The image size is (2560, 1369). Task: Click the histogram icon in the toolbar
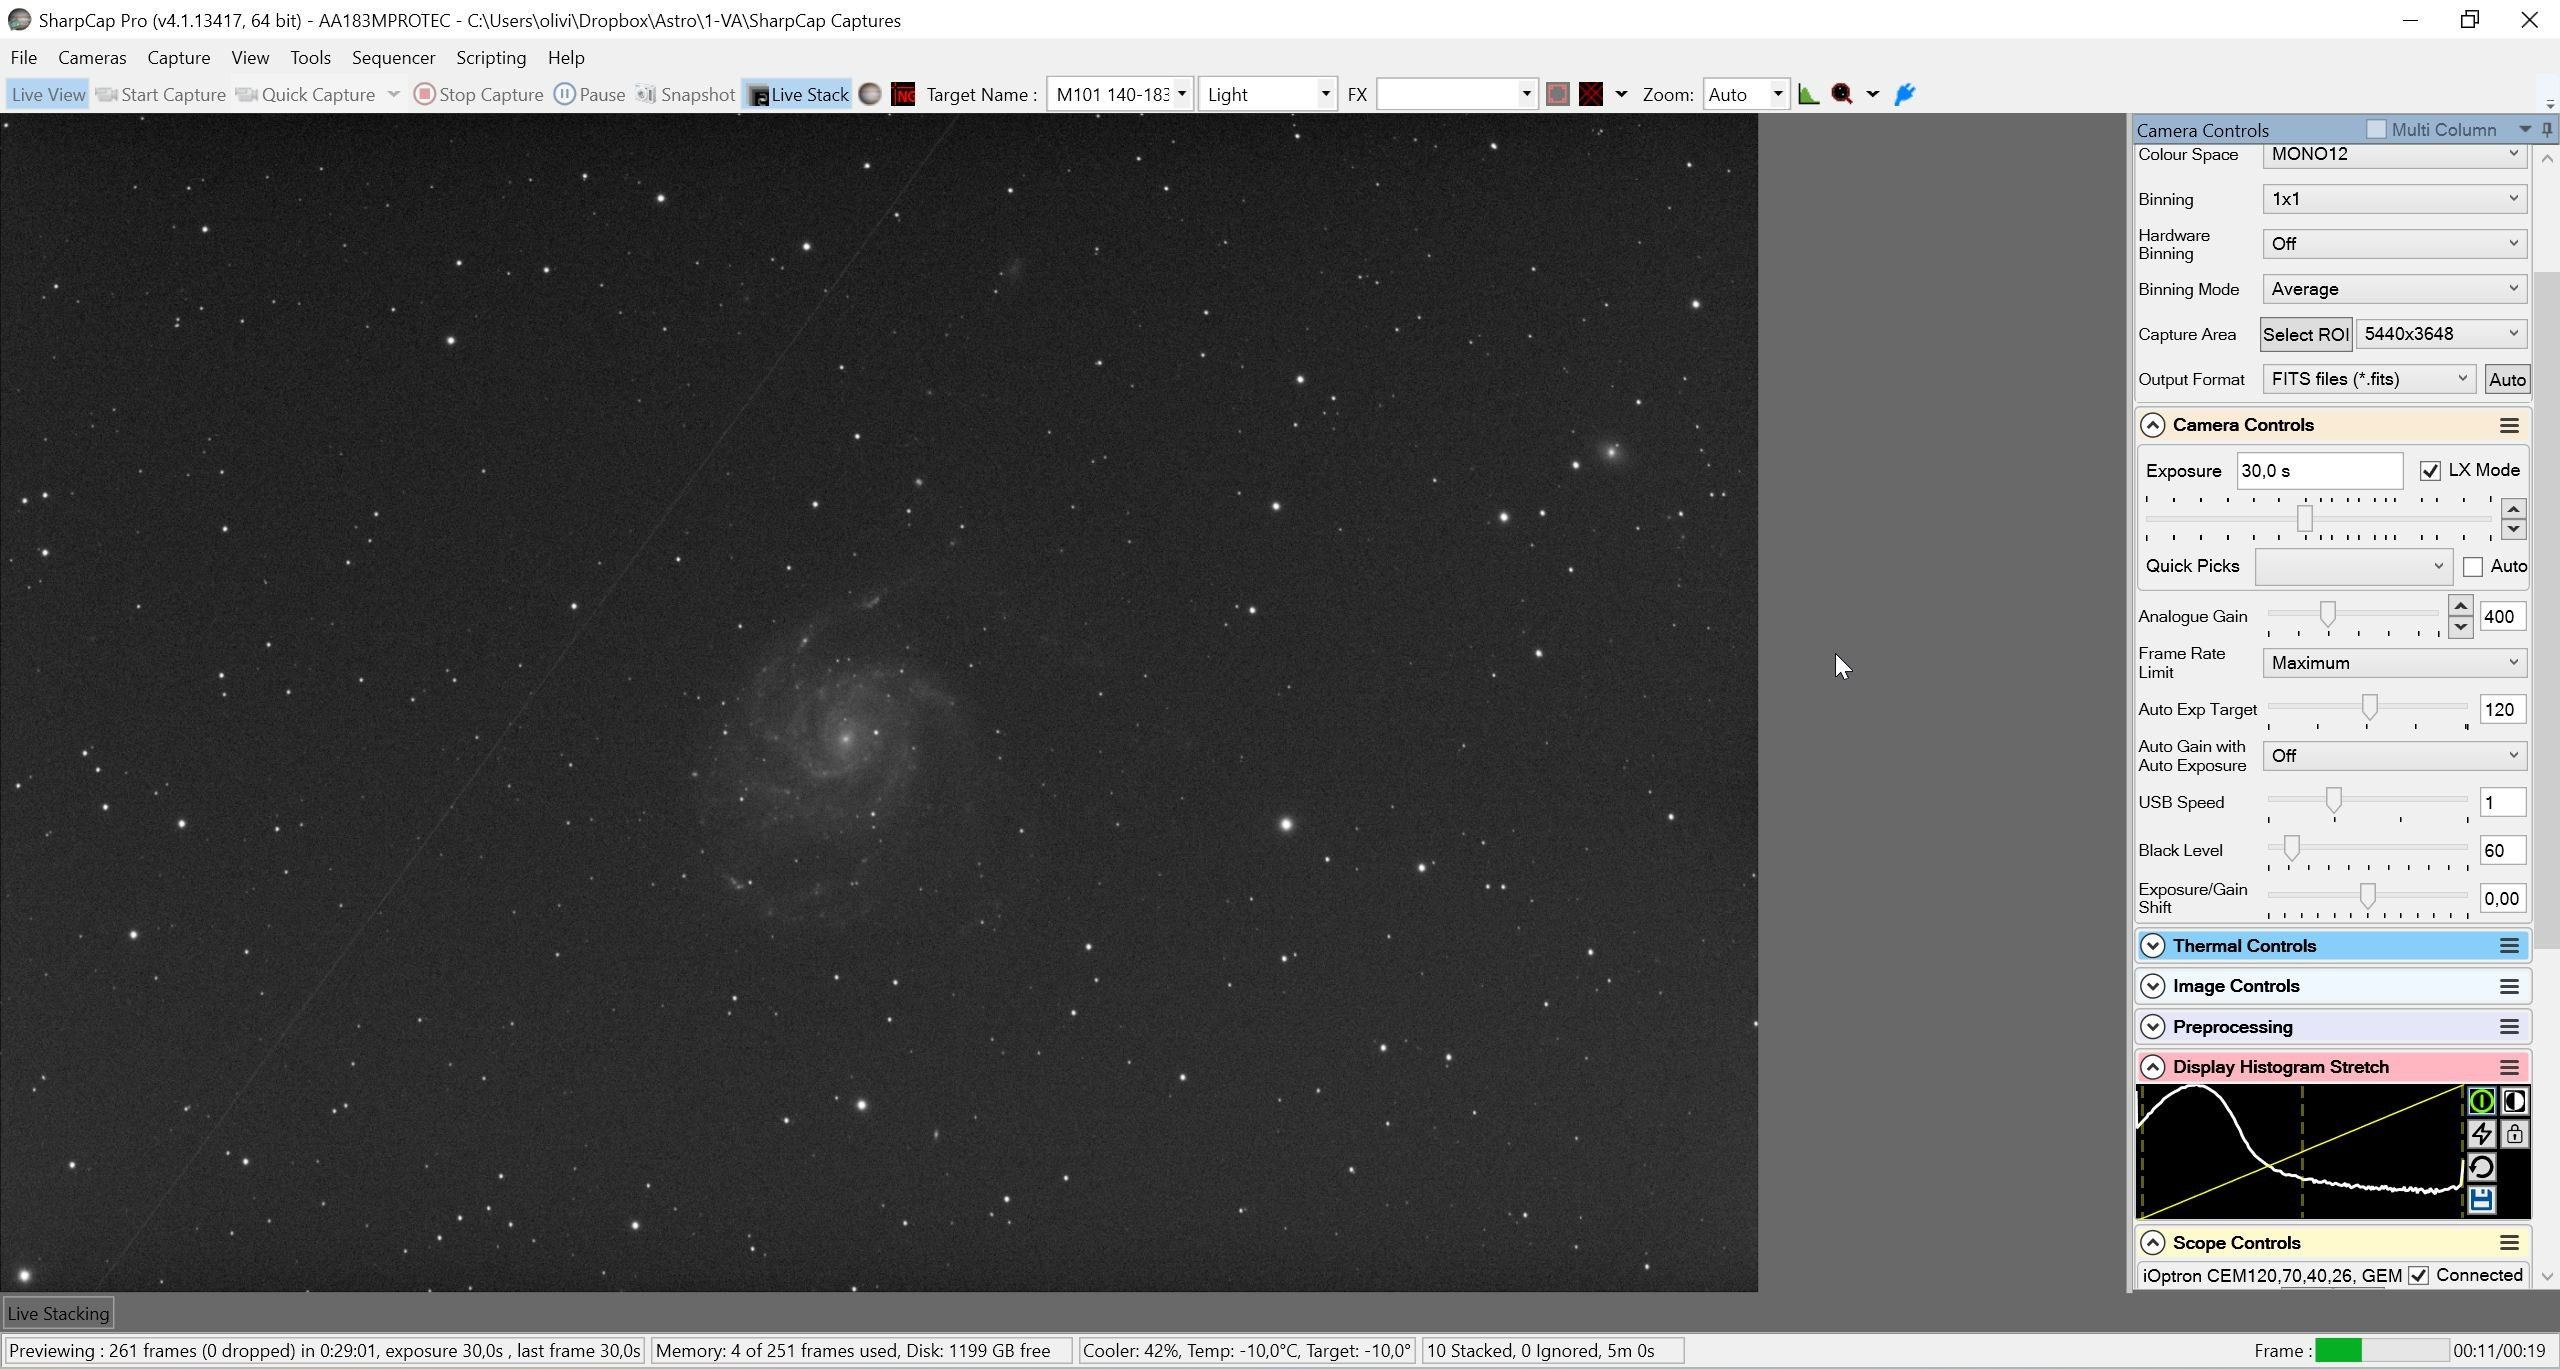pos(1808,95)
